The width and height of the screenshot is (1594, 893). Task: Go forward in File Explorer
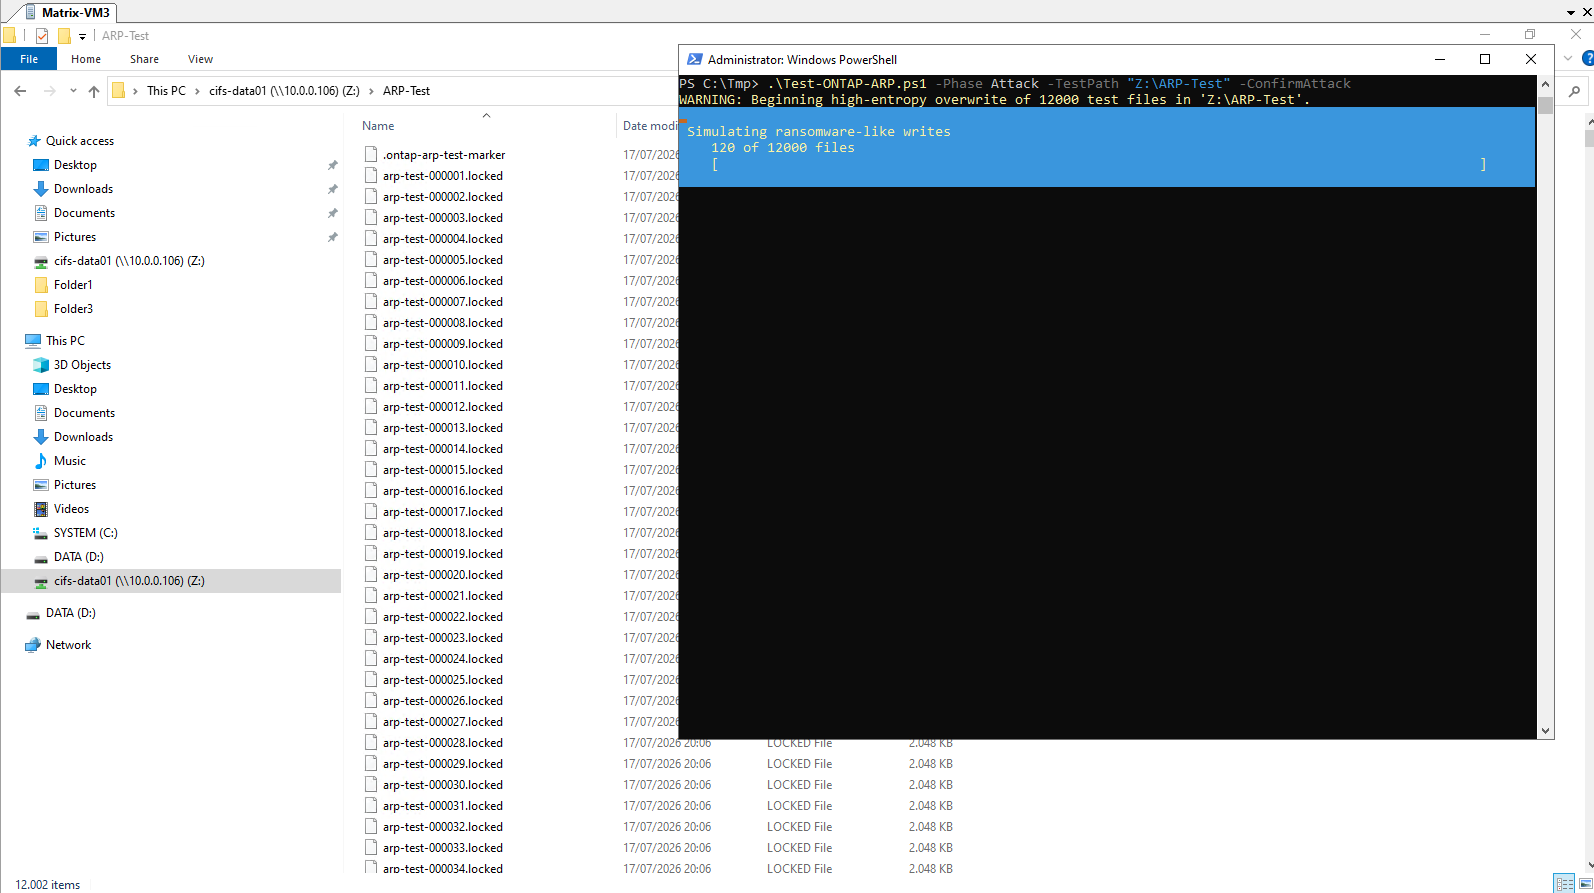pyautogui.click(x=49, y=91)
